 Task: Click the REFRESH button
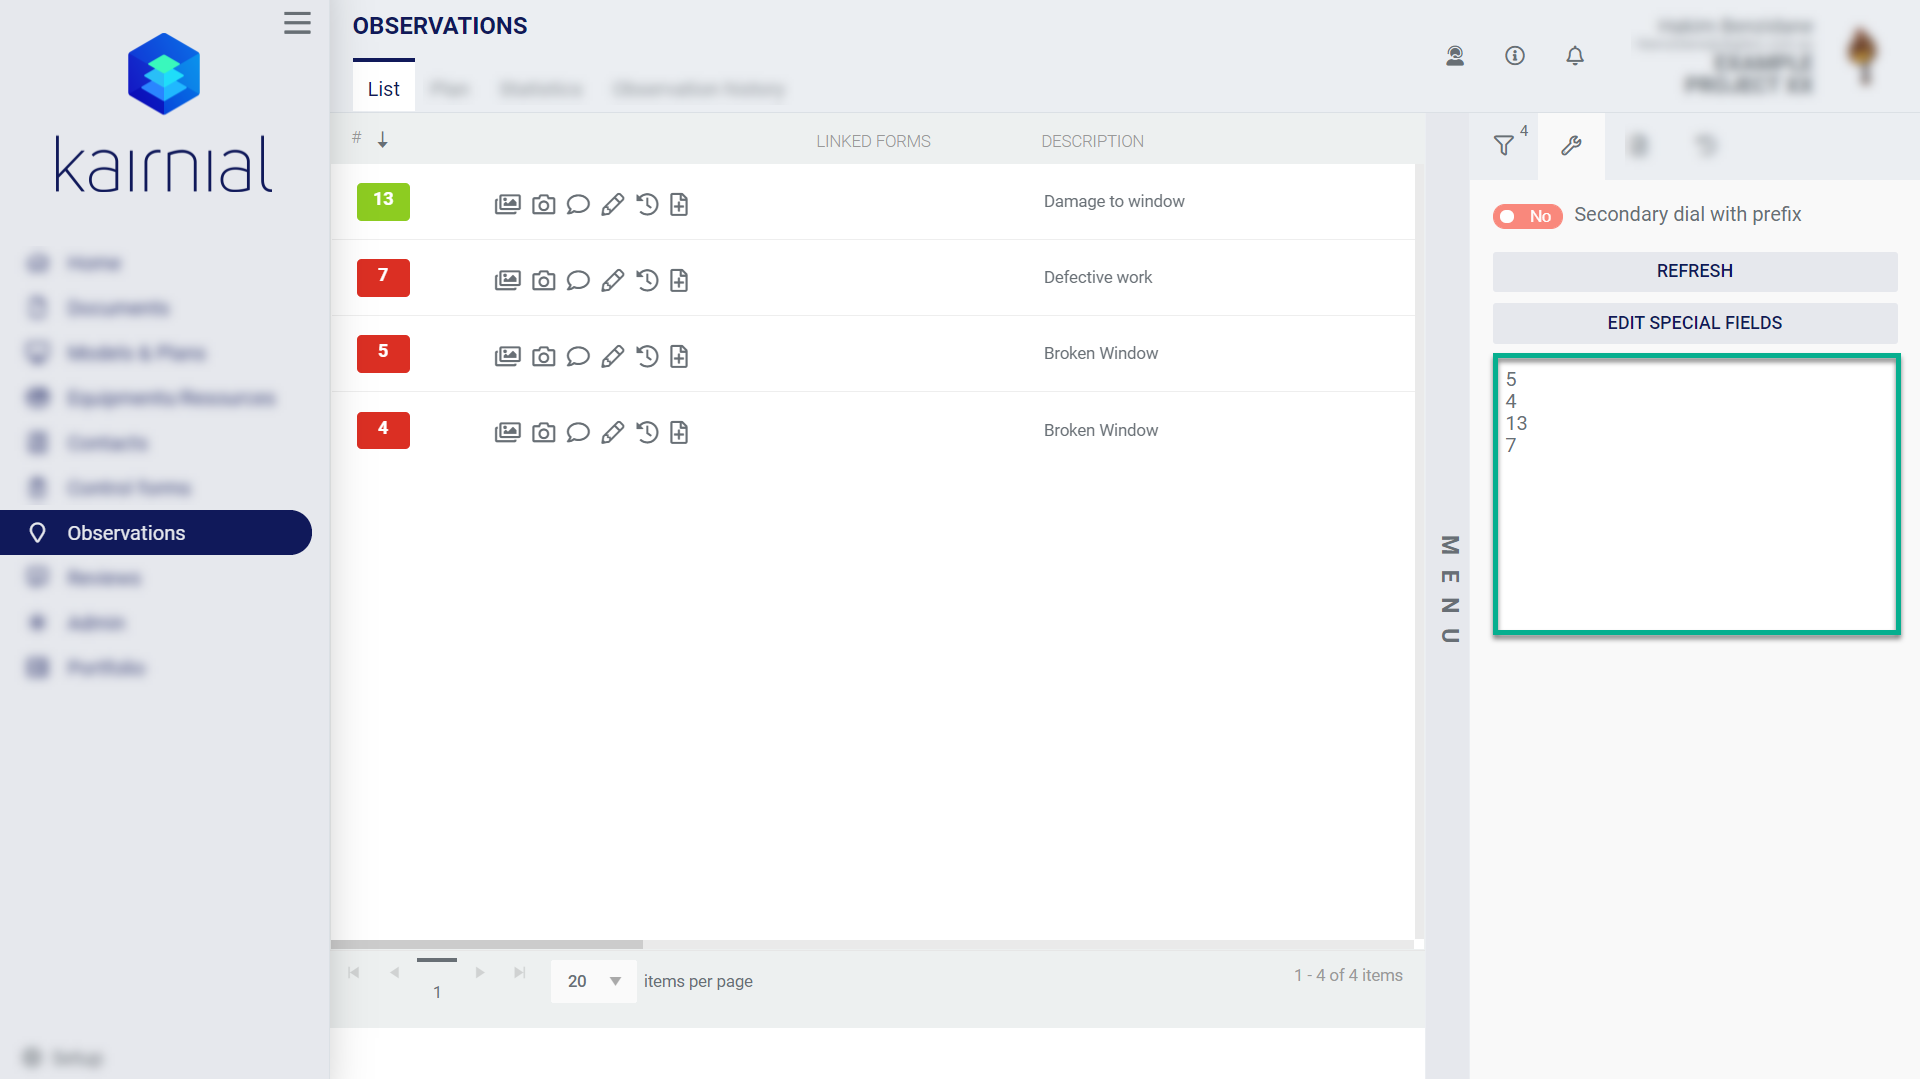[x=1694, y=271]
